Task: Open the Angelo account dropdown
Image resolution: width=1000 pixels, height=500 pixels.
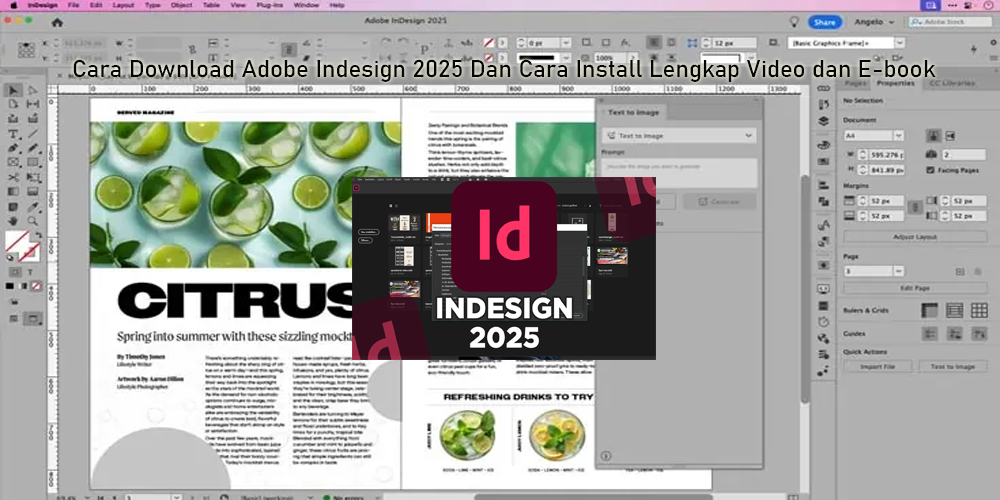Action: point(874,22)
